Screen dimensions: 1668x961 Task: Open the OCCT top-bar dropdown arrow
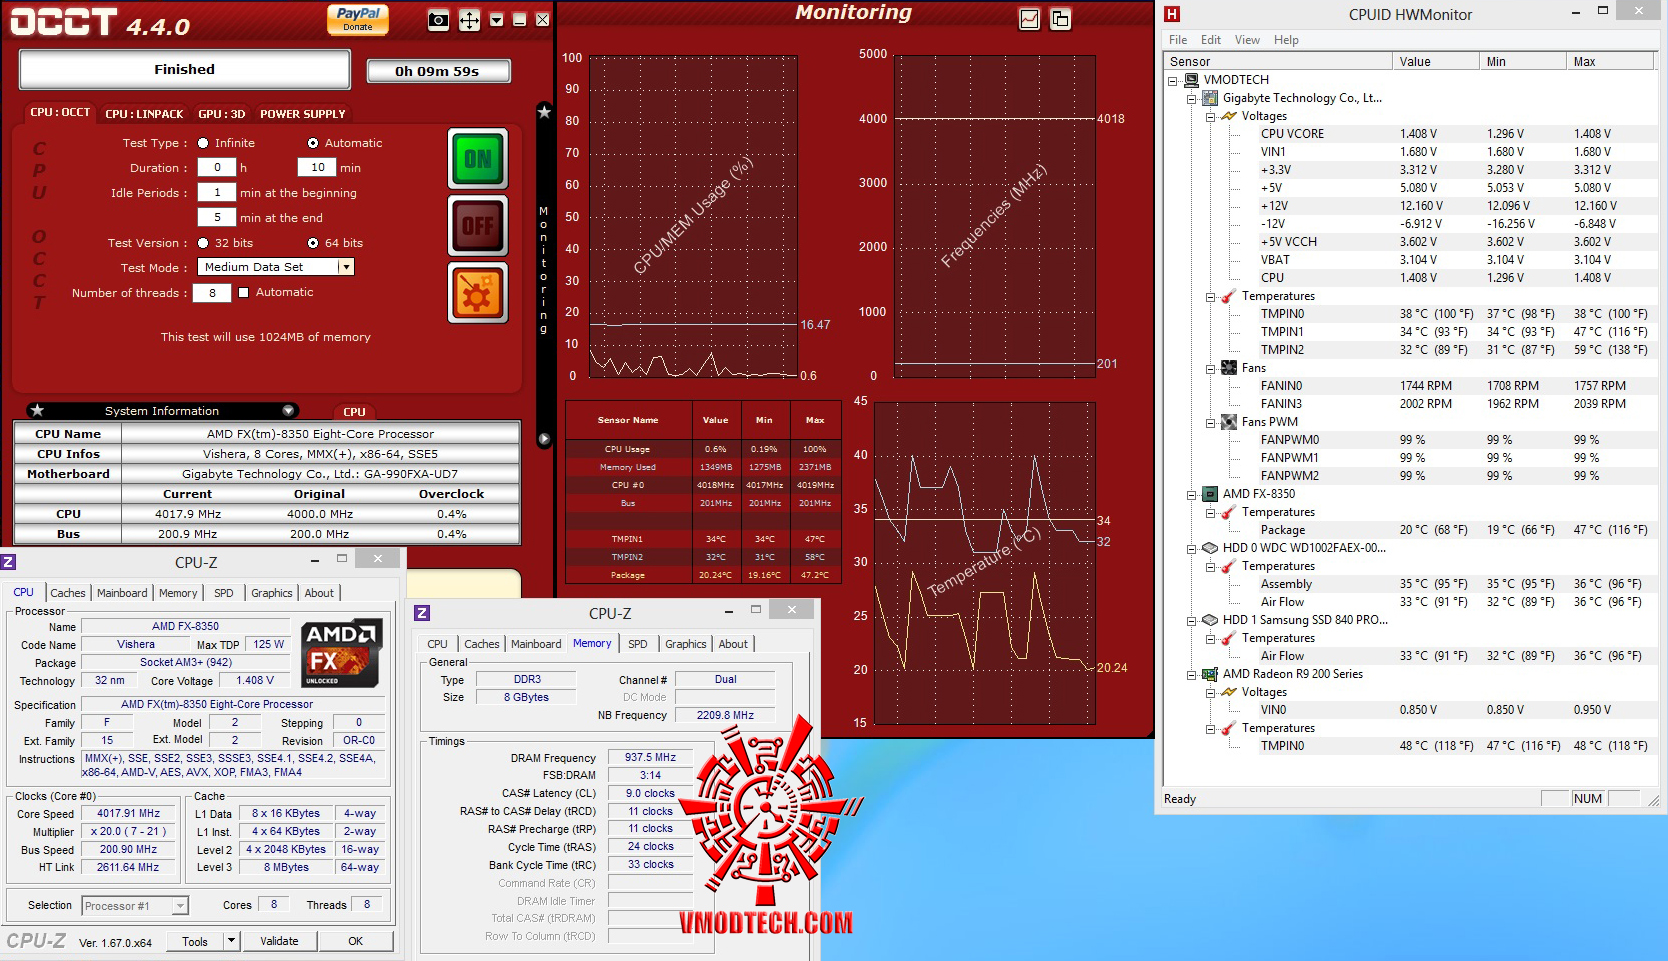point(496,20)
